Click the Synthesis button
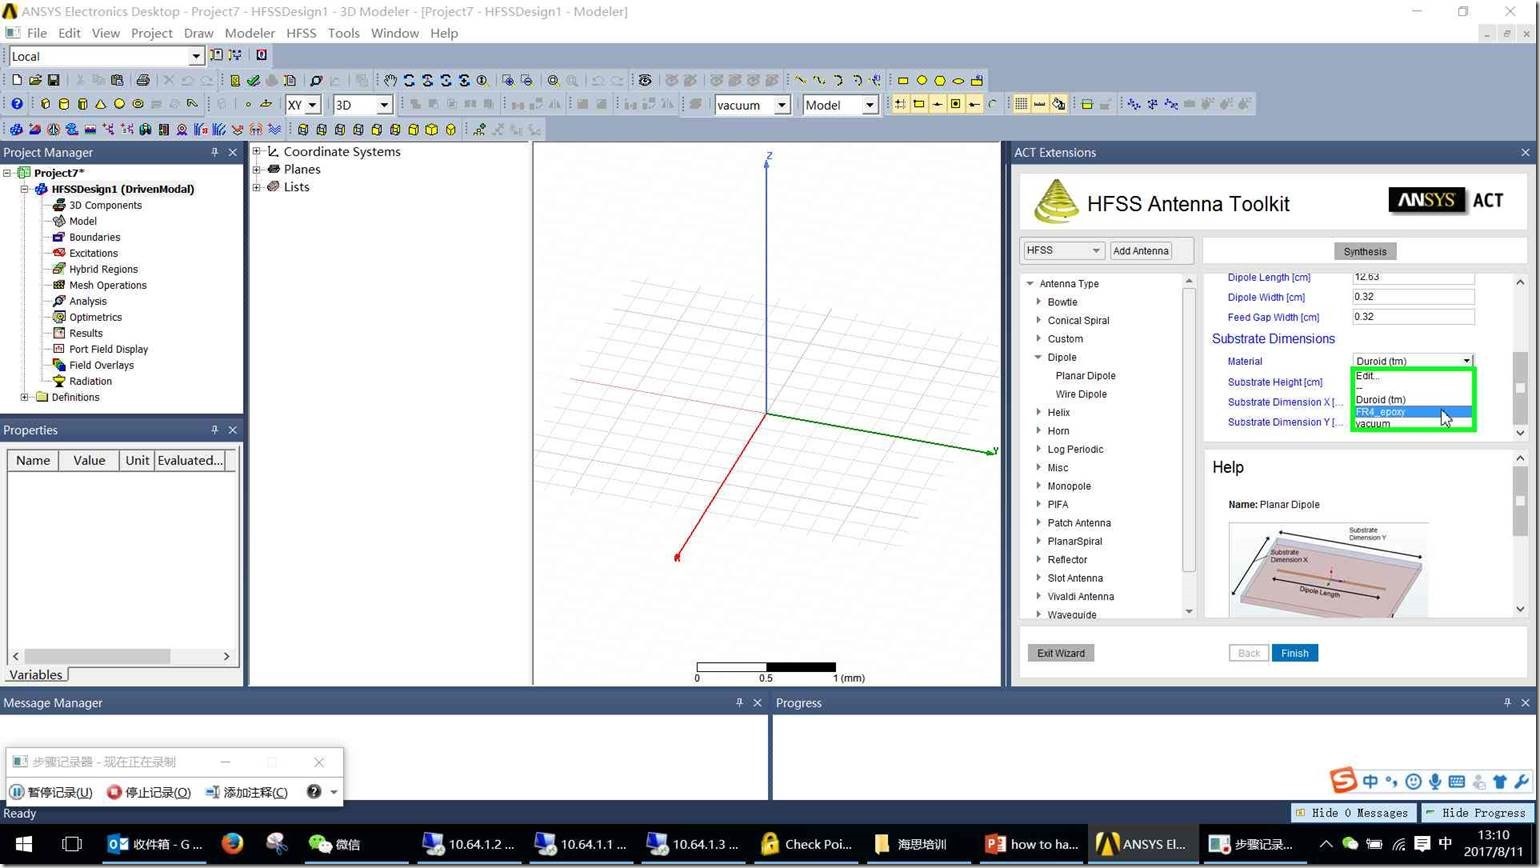1540x868 pixels. 1365,251
